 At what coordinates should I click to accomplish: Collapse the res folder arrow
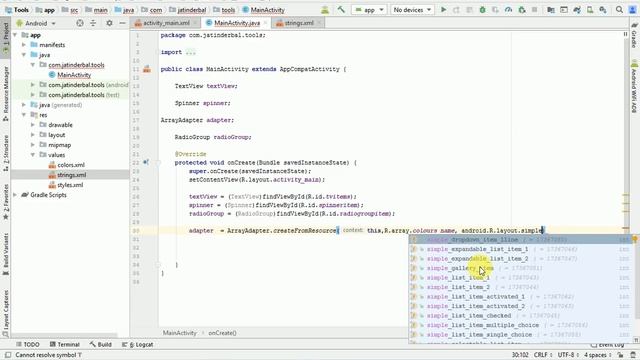(24, 115)
